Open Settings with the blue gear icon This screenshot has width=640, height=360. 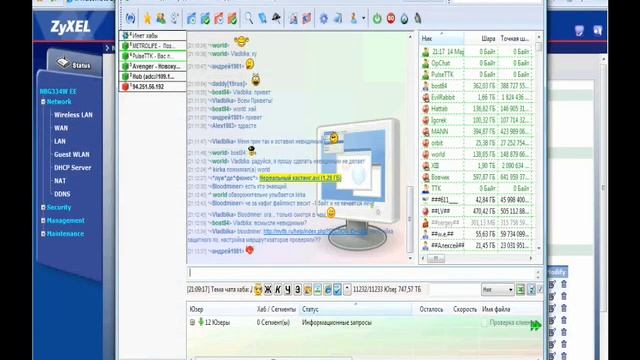(324, 18)
